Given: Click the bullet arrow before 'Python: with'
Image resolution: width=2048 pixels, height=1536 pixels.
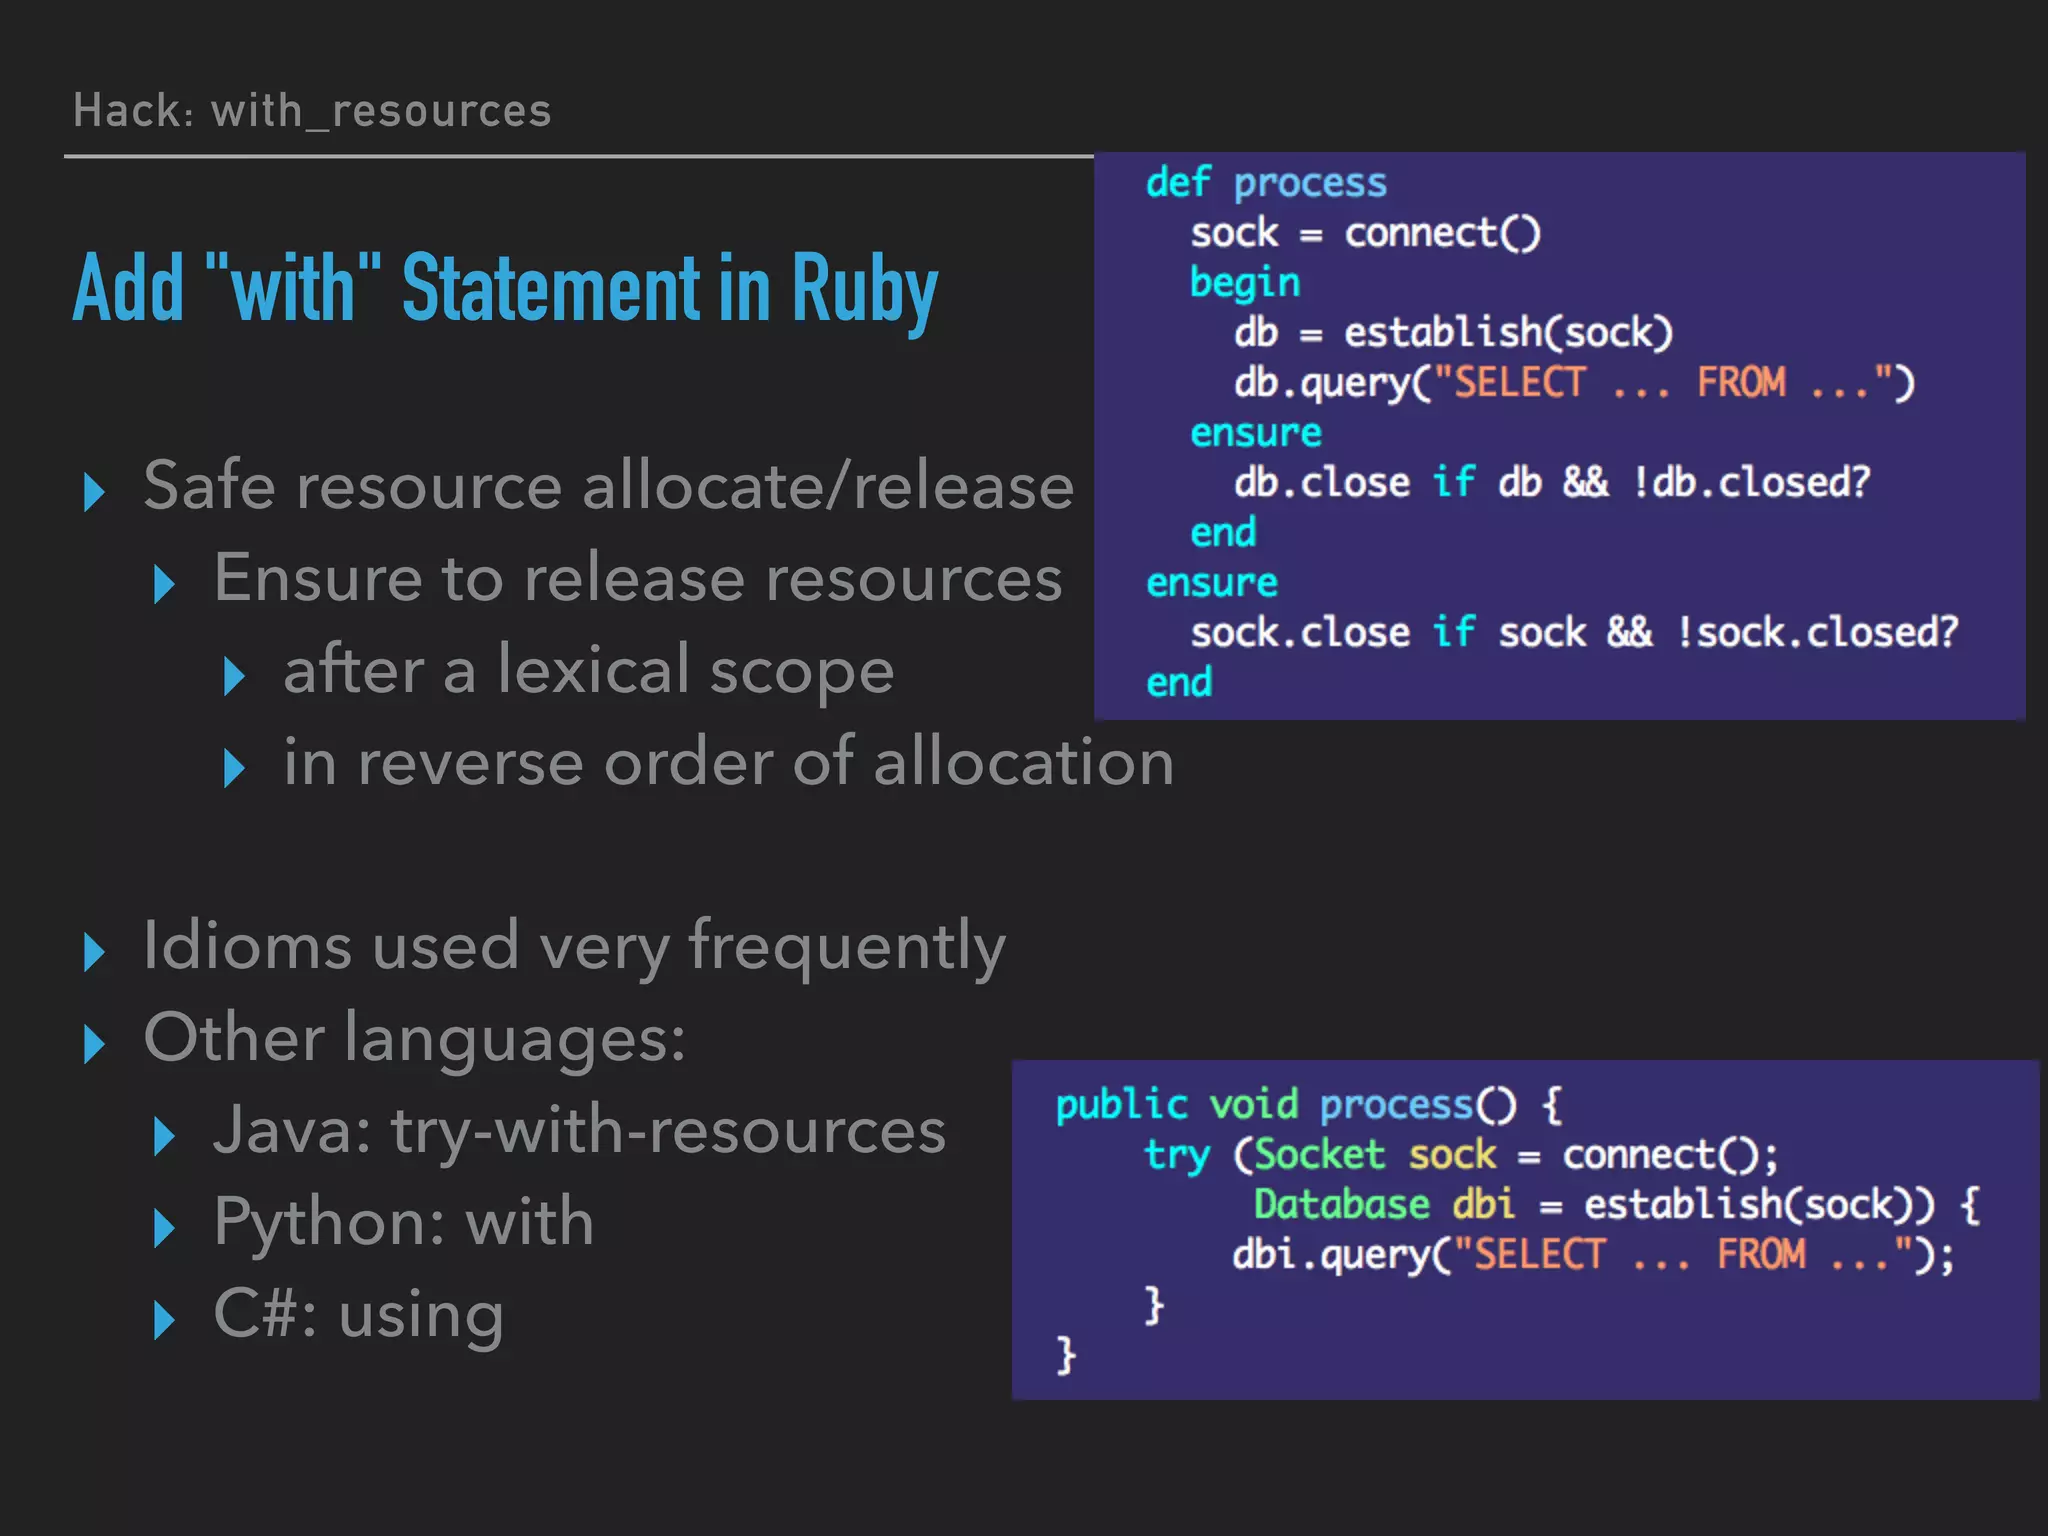Looking at the screenshot, I should tap(165, 1228).
